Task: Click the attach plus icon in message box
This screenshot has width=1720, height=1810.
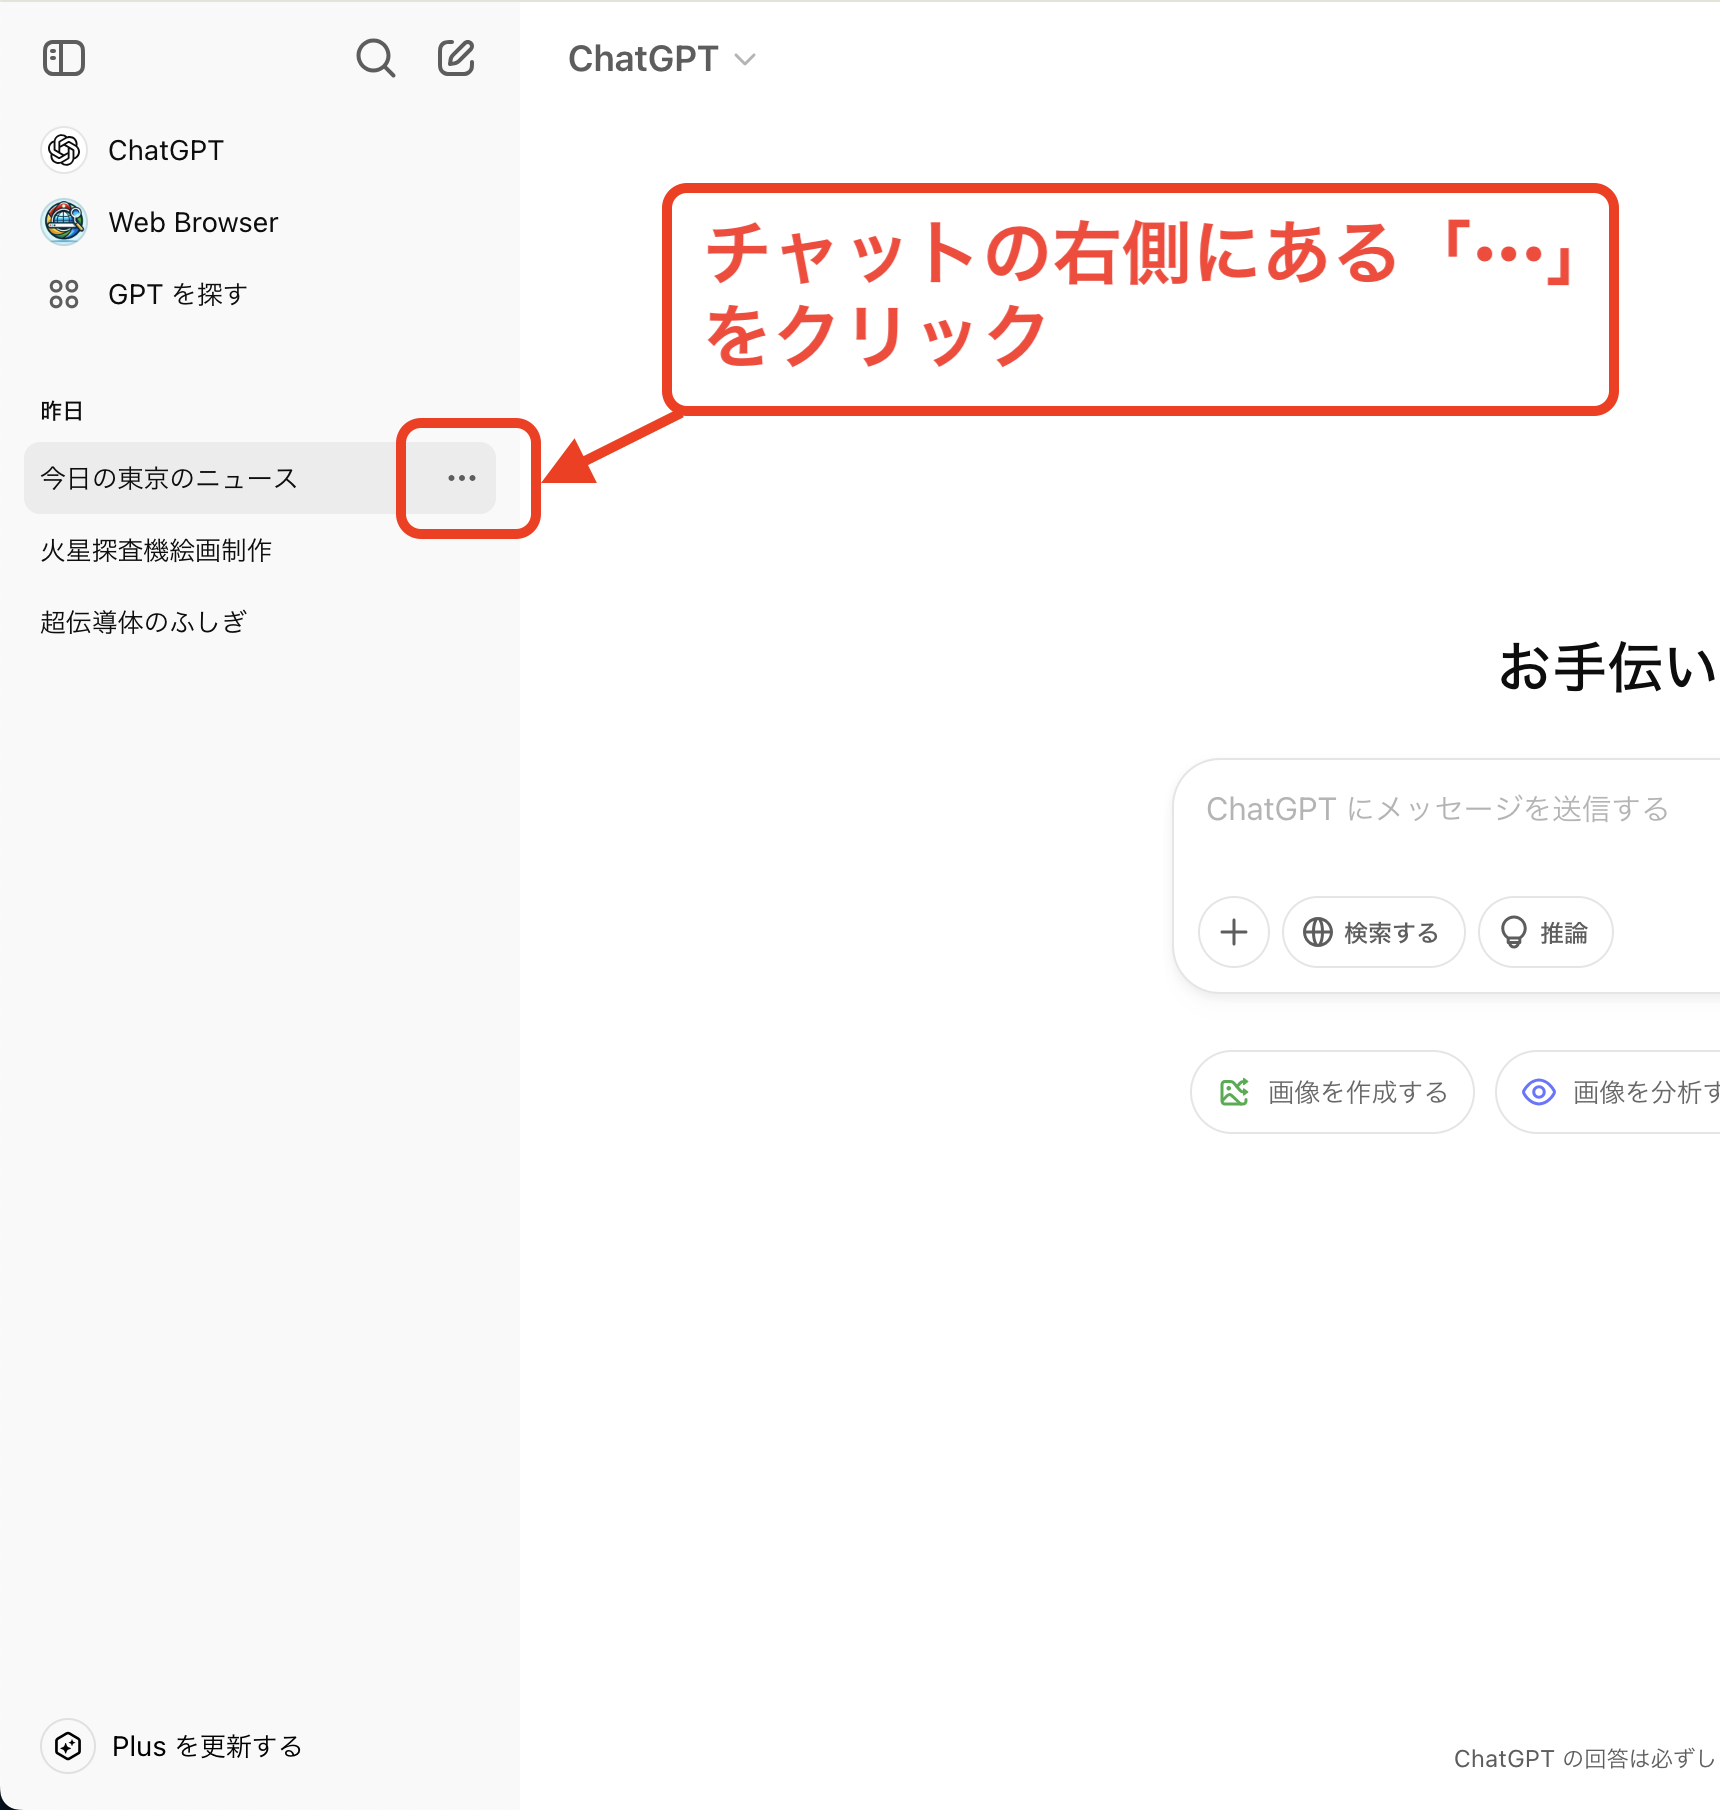Action: tap(1233, 931)
